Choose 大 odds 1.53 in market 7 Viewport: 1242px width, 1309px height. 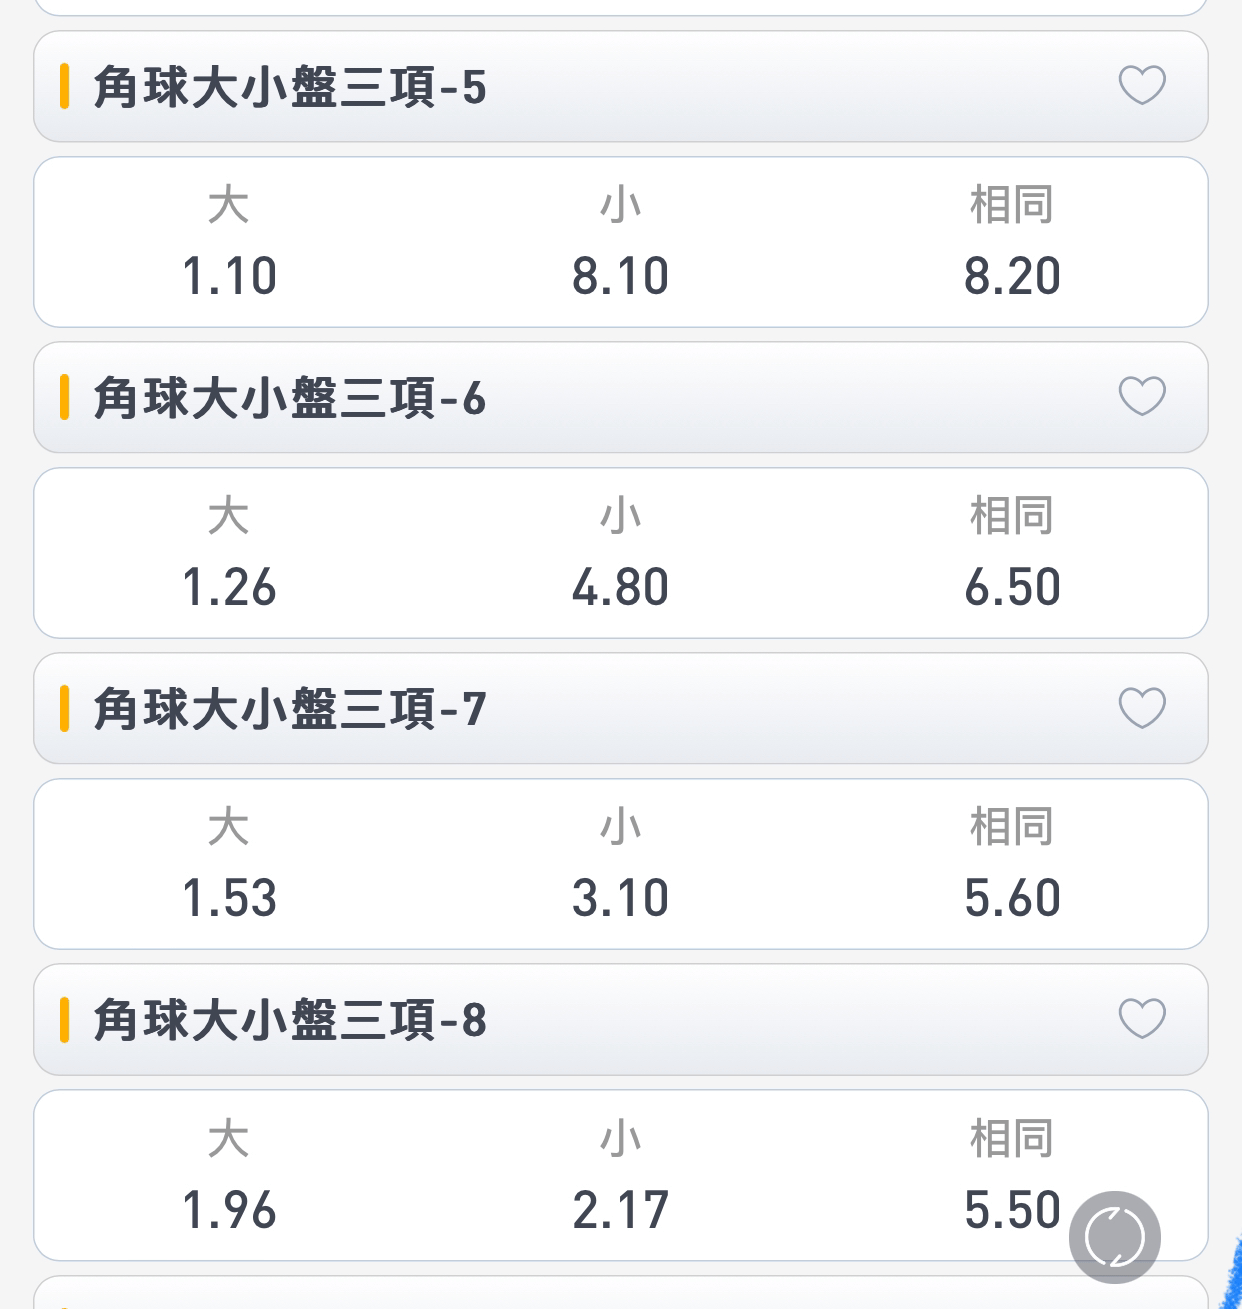click(x=229, y=864)
